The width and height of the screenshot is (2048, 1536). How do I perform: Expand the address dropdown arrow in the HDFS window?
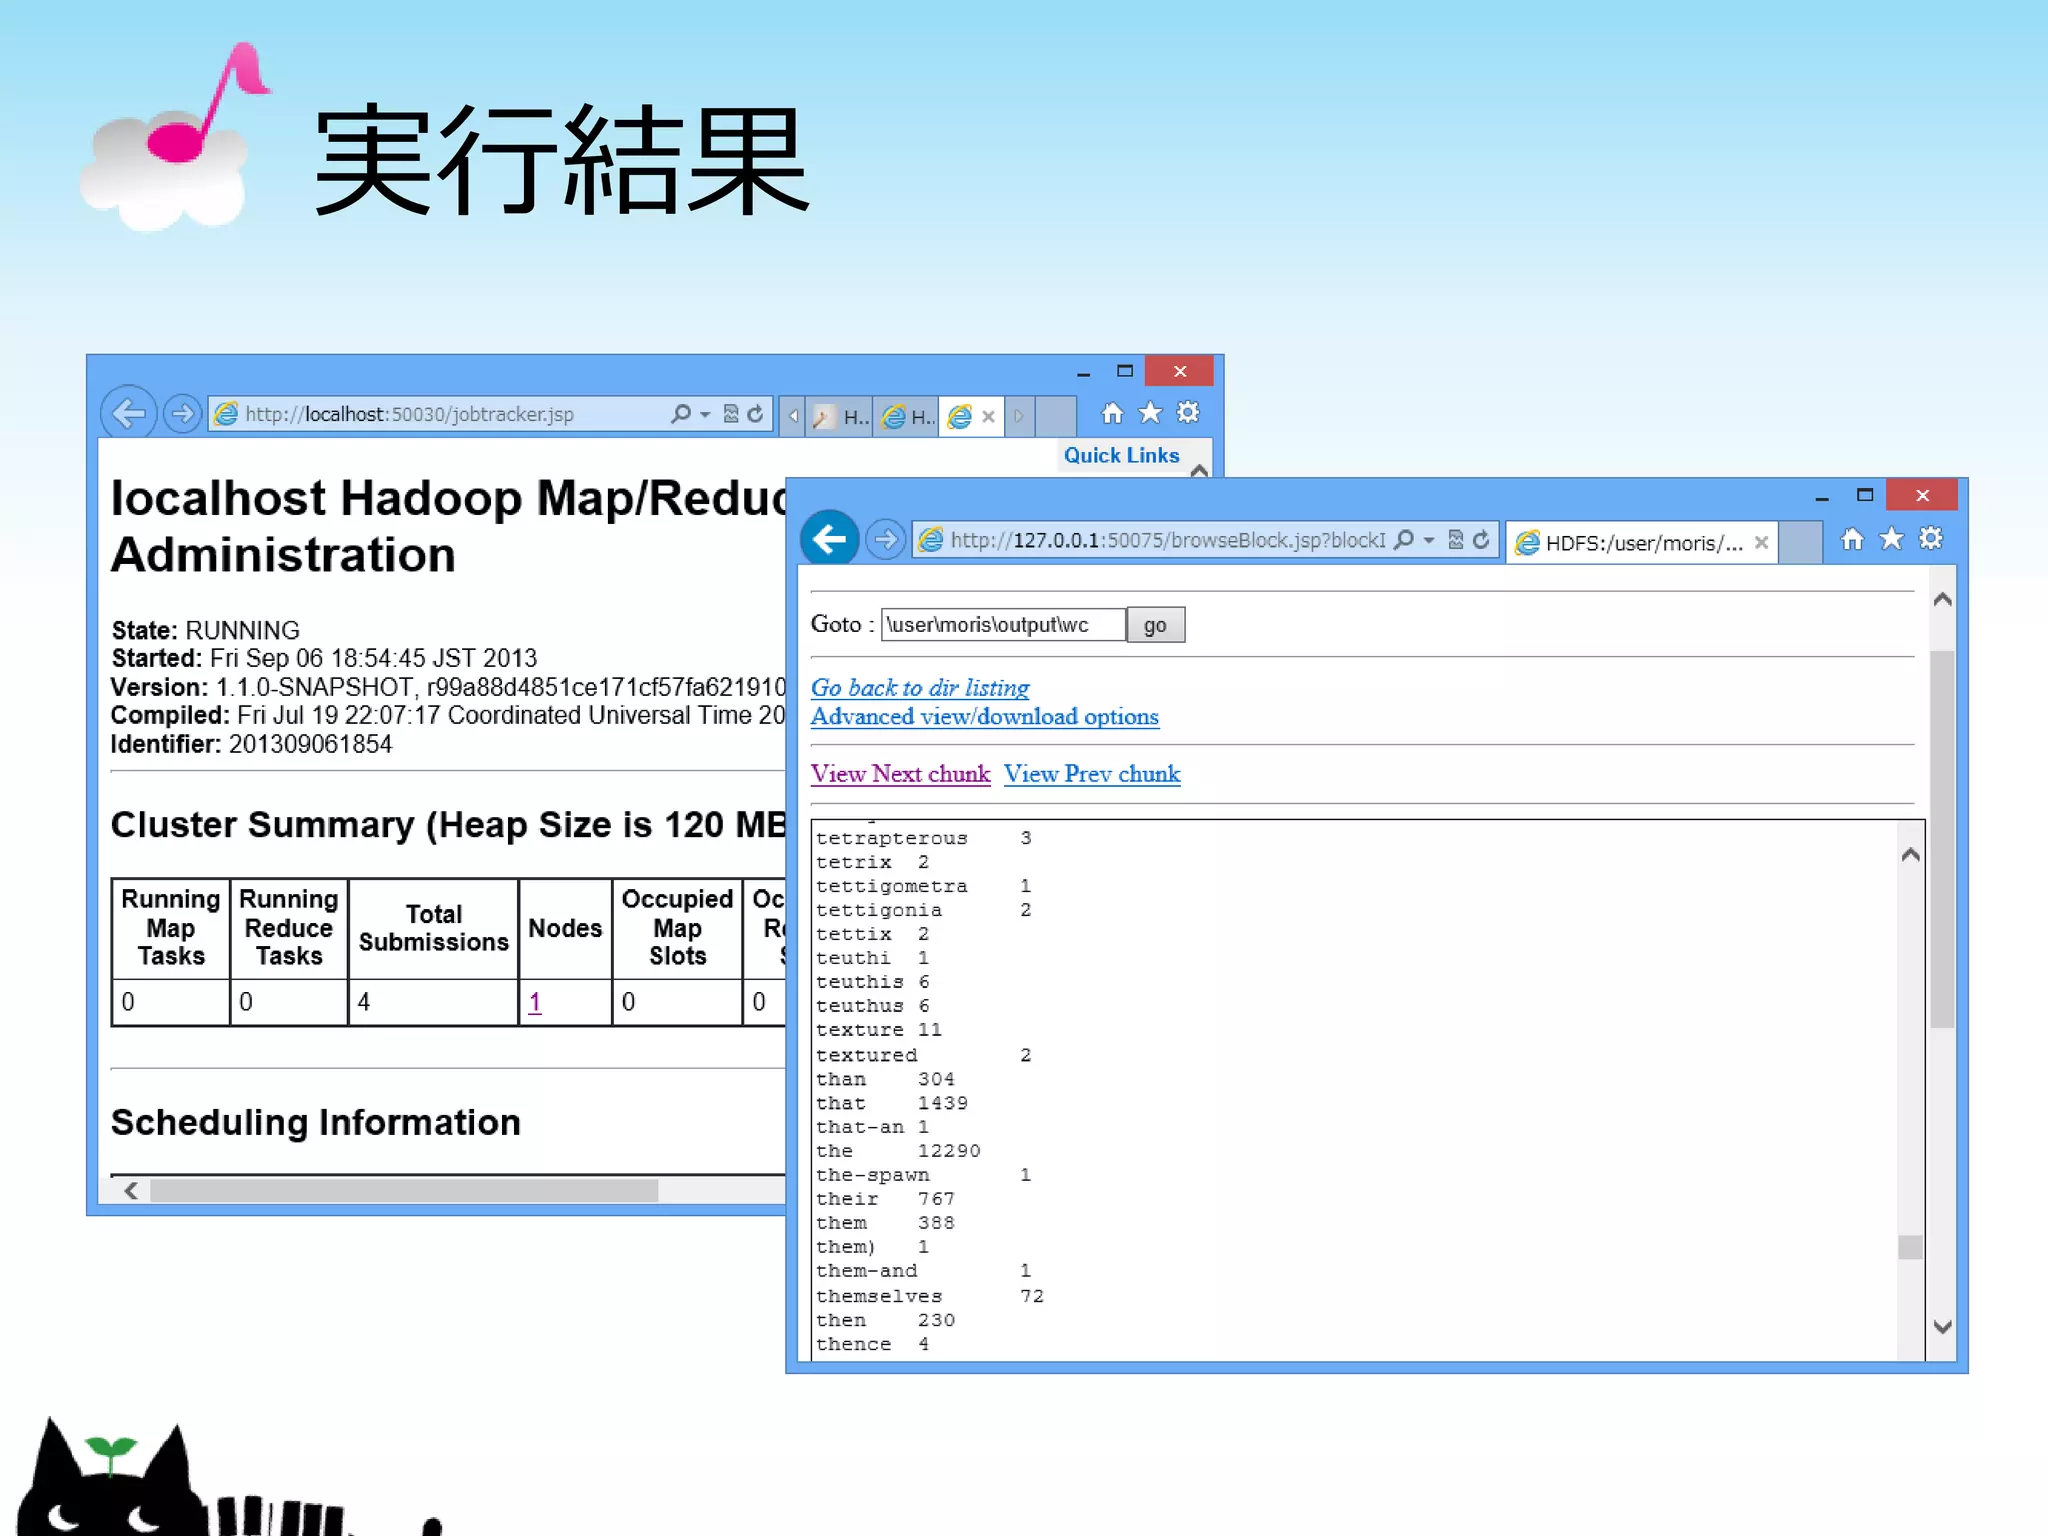click(1429, 540)
